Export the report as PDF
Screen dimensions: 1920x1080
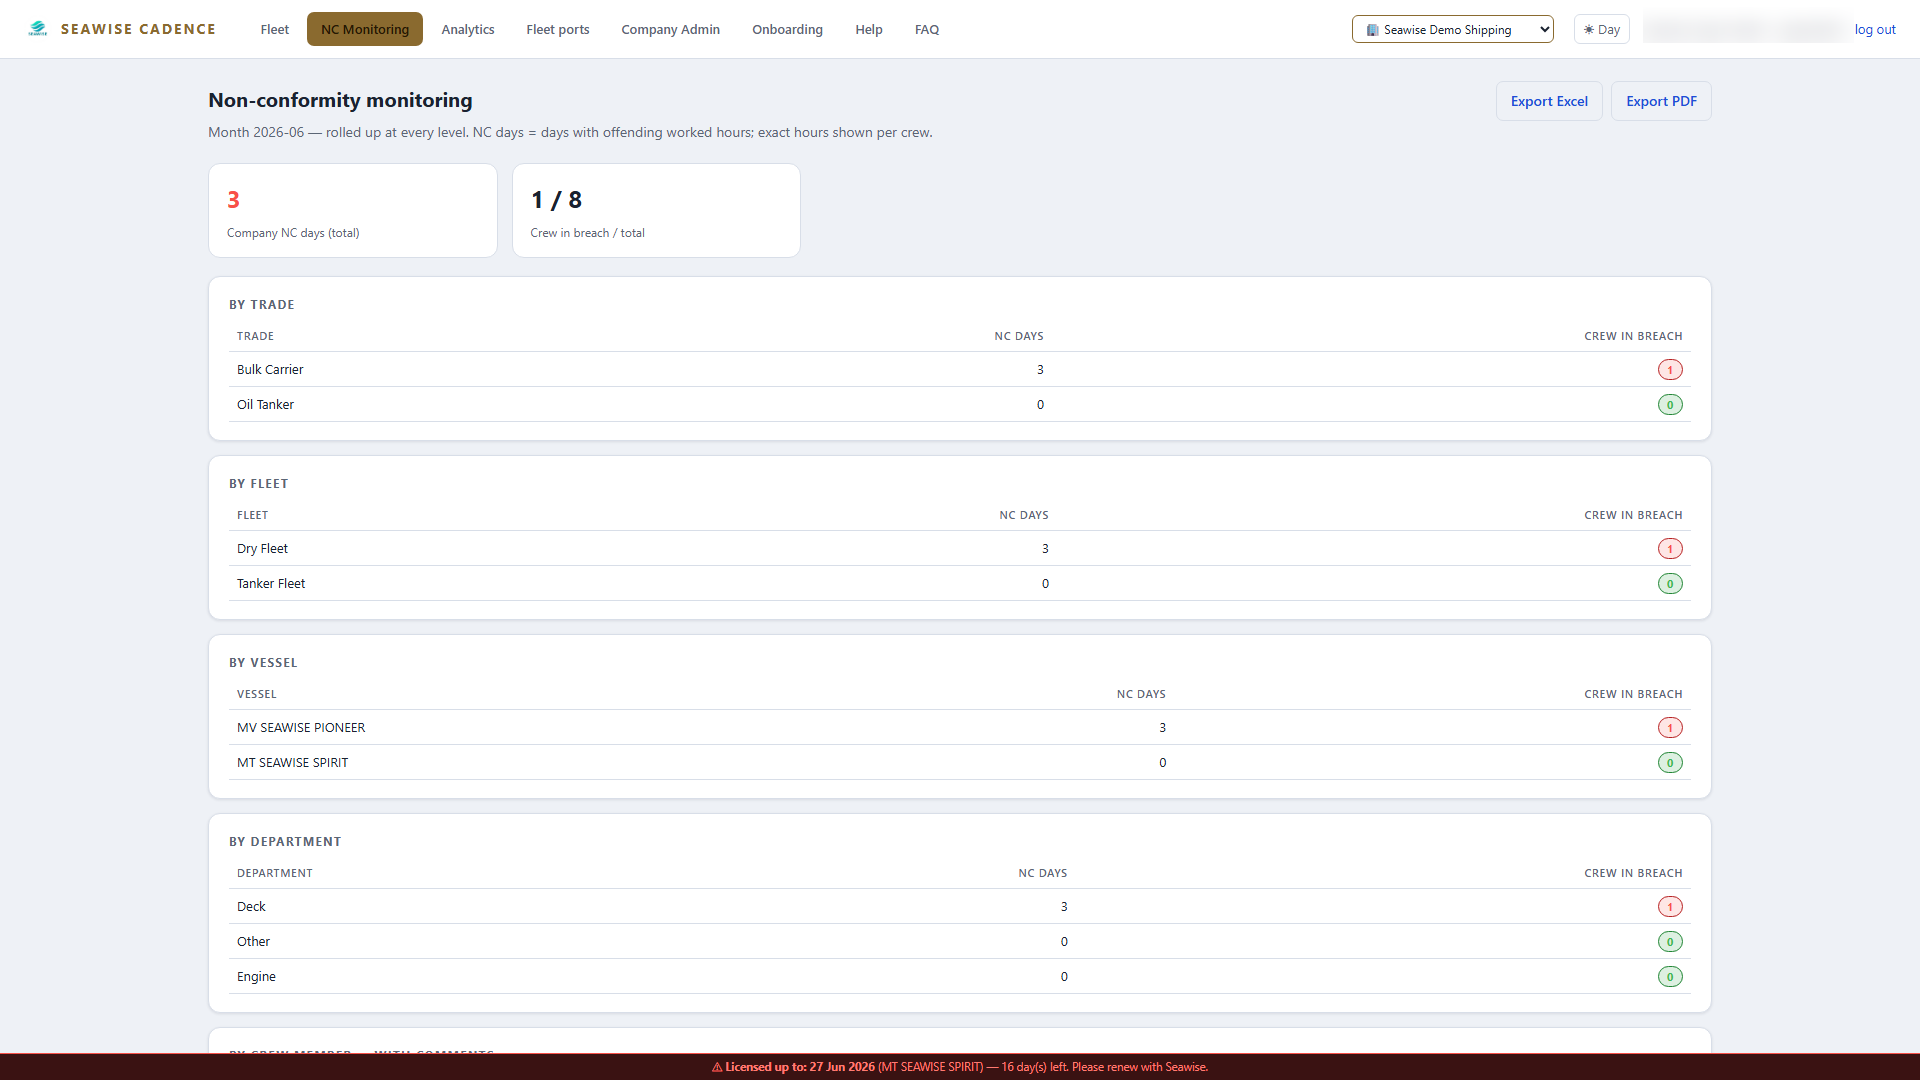tap(1660, 101)
